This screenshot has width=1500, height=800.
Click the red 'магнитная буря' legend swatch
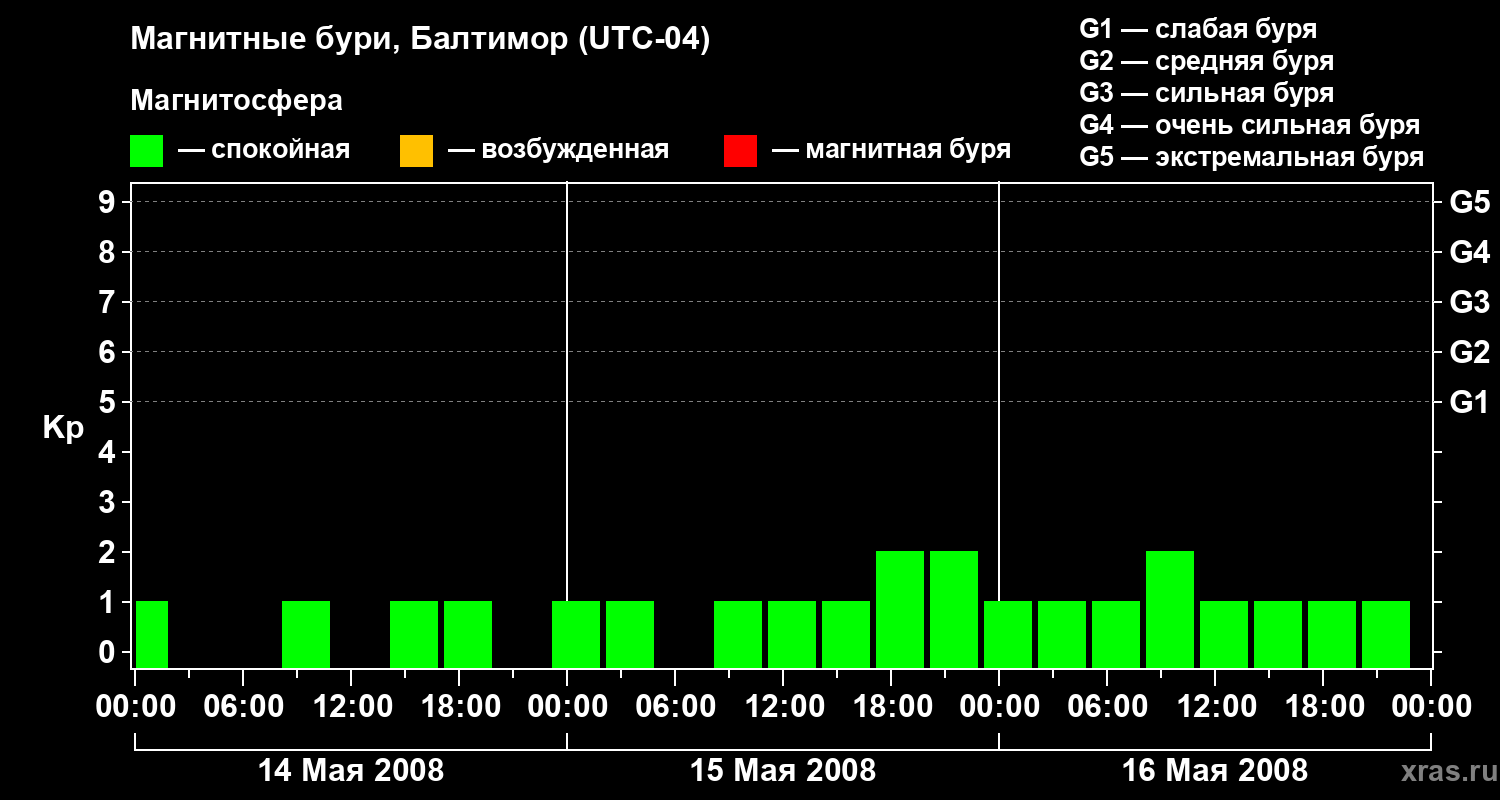coord(740,151)
